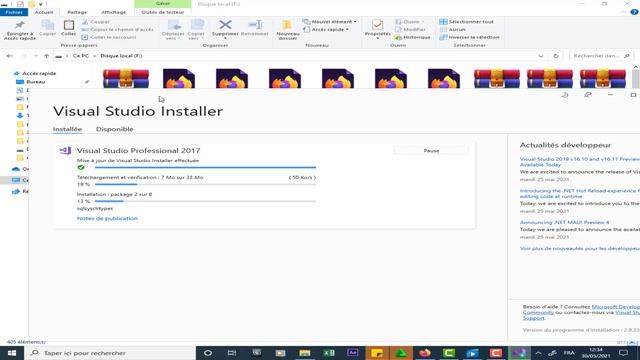Click Voir plus de nouveautés link
The image size is (640, 360).
[580, 249]
